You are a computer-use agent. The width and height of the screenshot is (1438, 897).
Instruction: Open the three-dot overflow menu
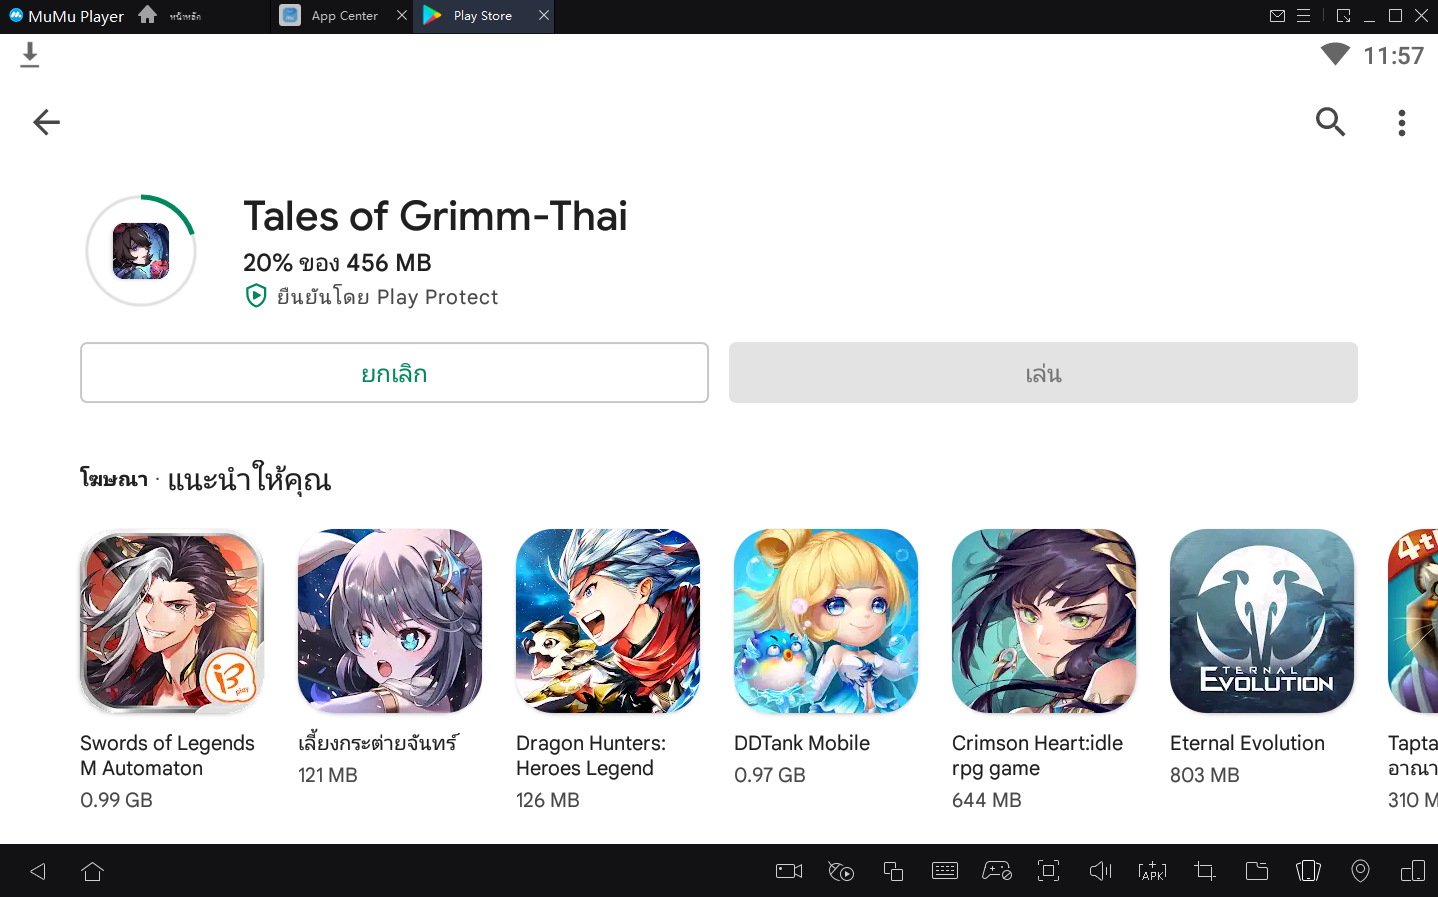(x=1402, y=122)
